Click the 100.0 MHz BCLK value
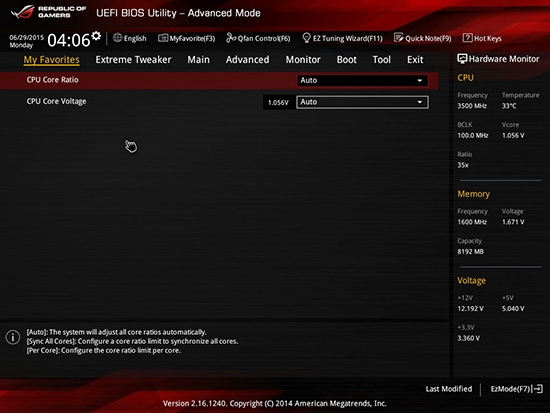This screenshot has height=413, width=550. (x=473, y=135)
